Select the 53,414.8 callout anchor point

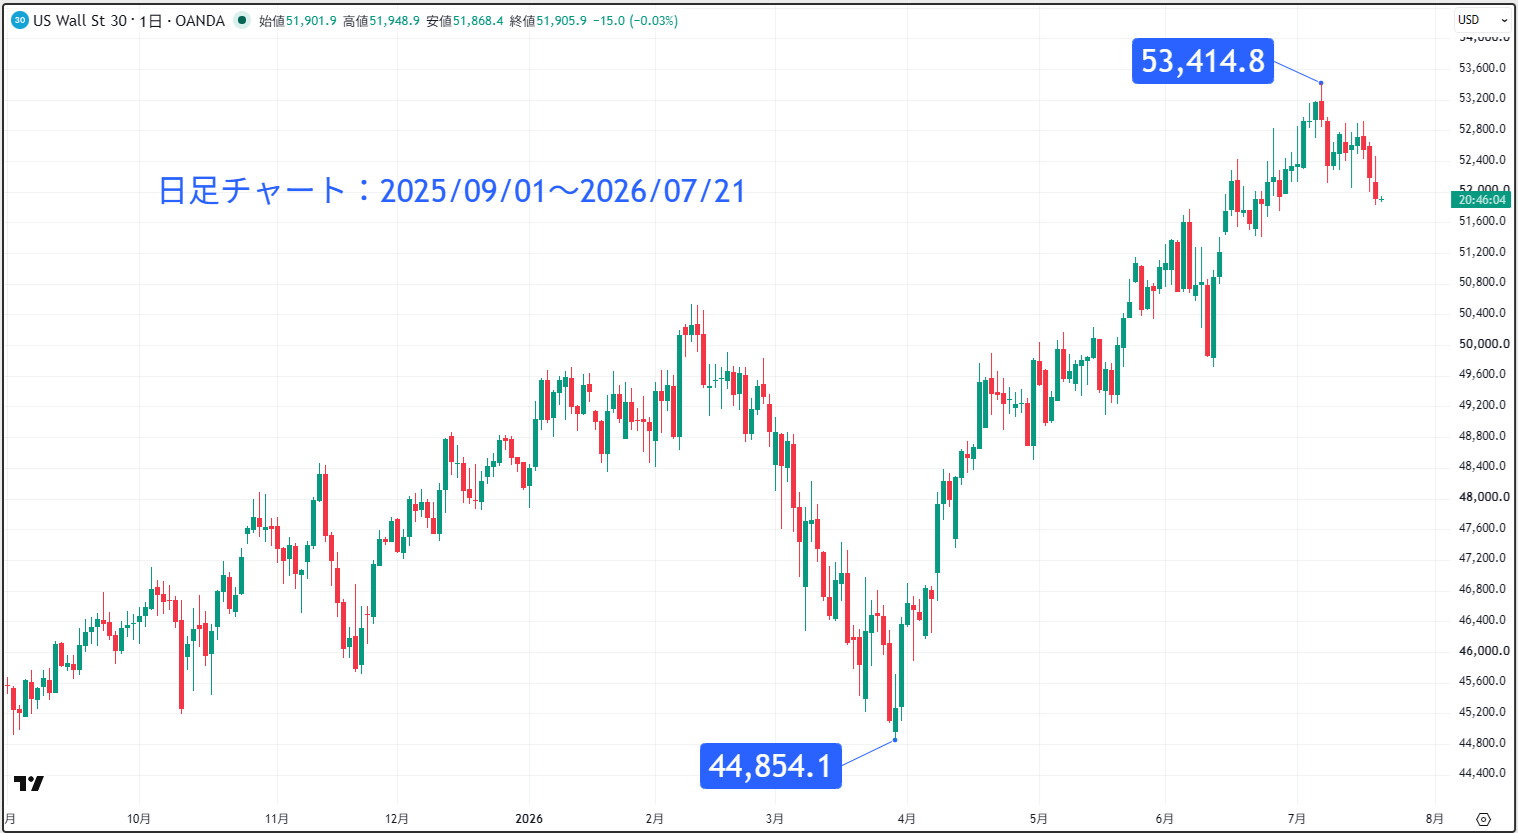(x=1321, y=83)
